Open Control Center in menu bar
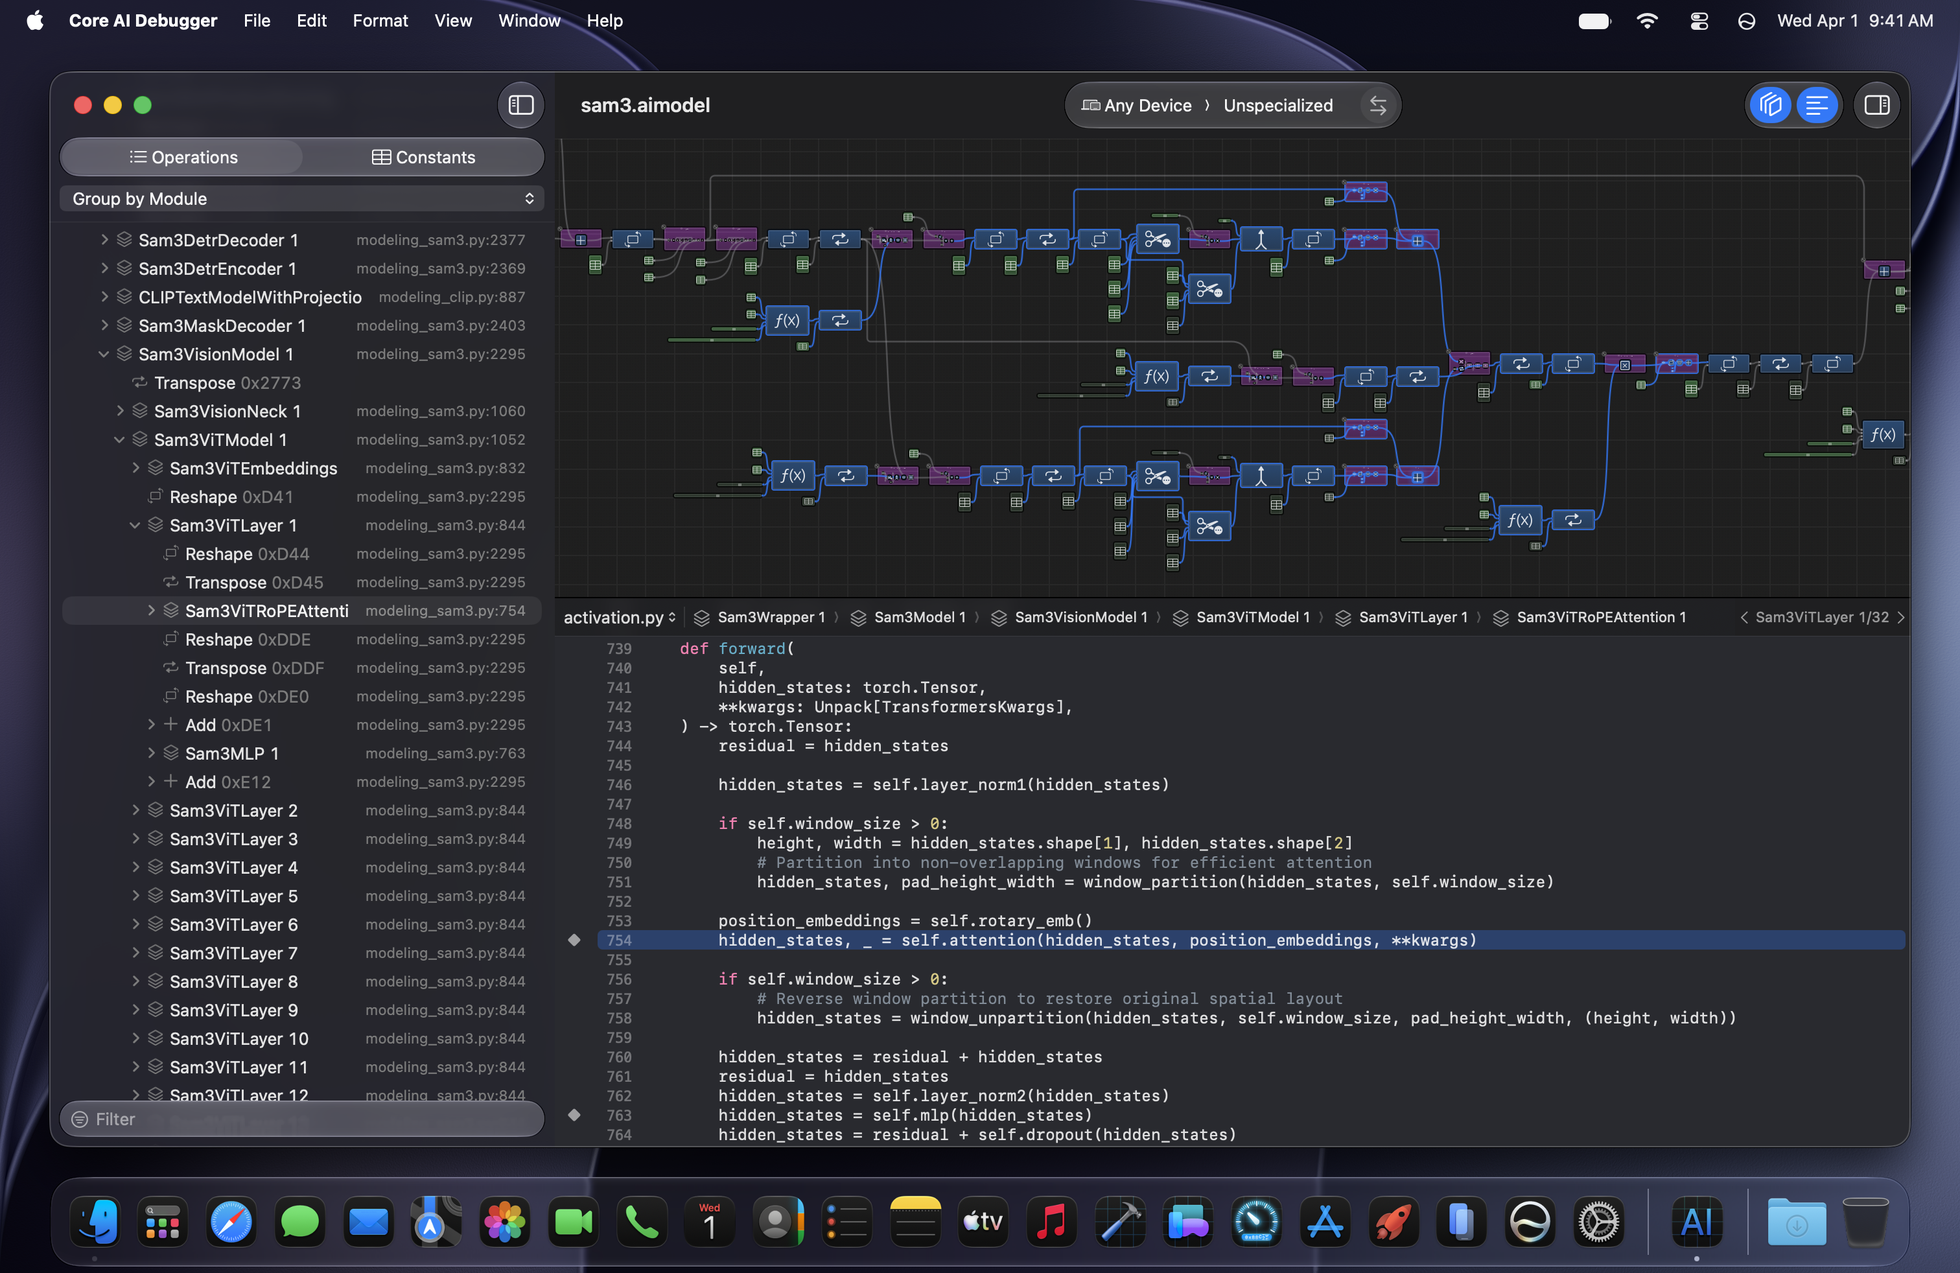The image size is (1960, 1273). pyautogui.click(x=1699, y=21)
